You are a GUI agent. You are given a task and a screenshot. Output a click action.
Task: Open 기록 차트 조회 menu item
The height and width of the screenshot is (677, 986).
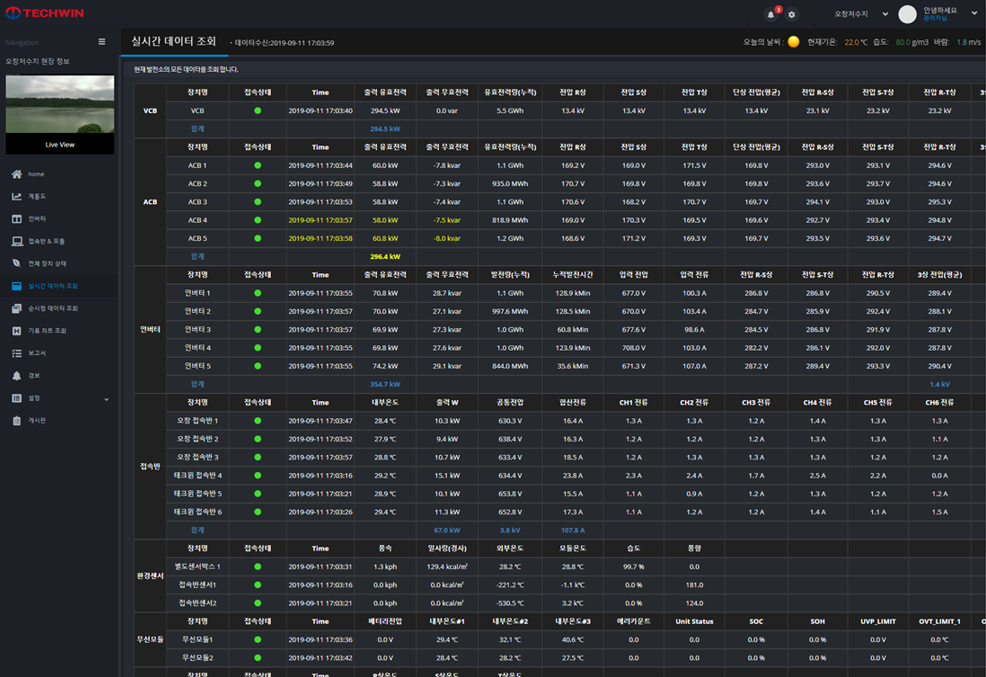pos(47,330)
